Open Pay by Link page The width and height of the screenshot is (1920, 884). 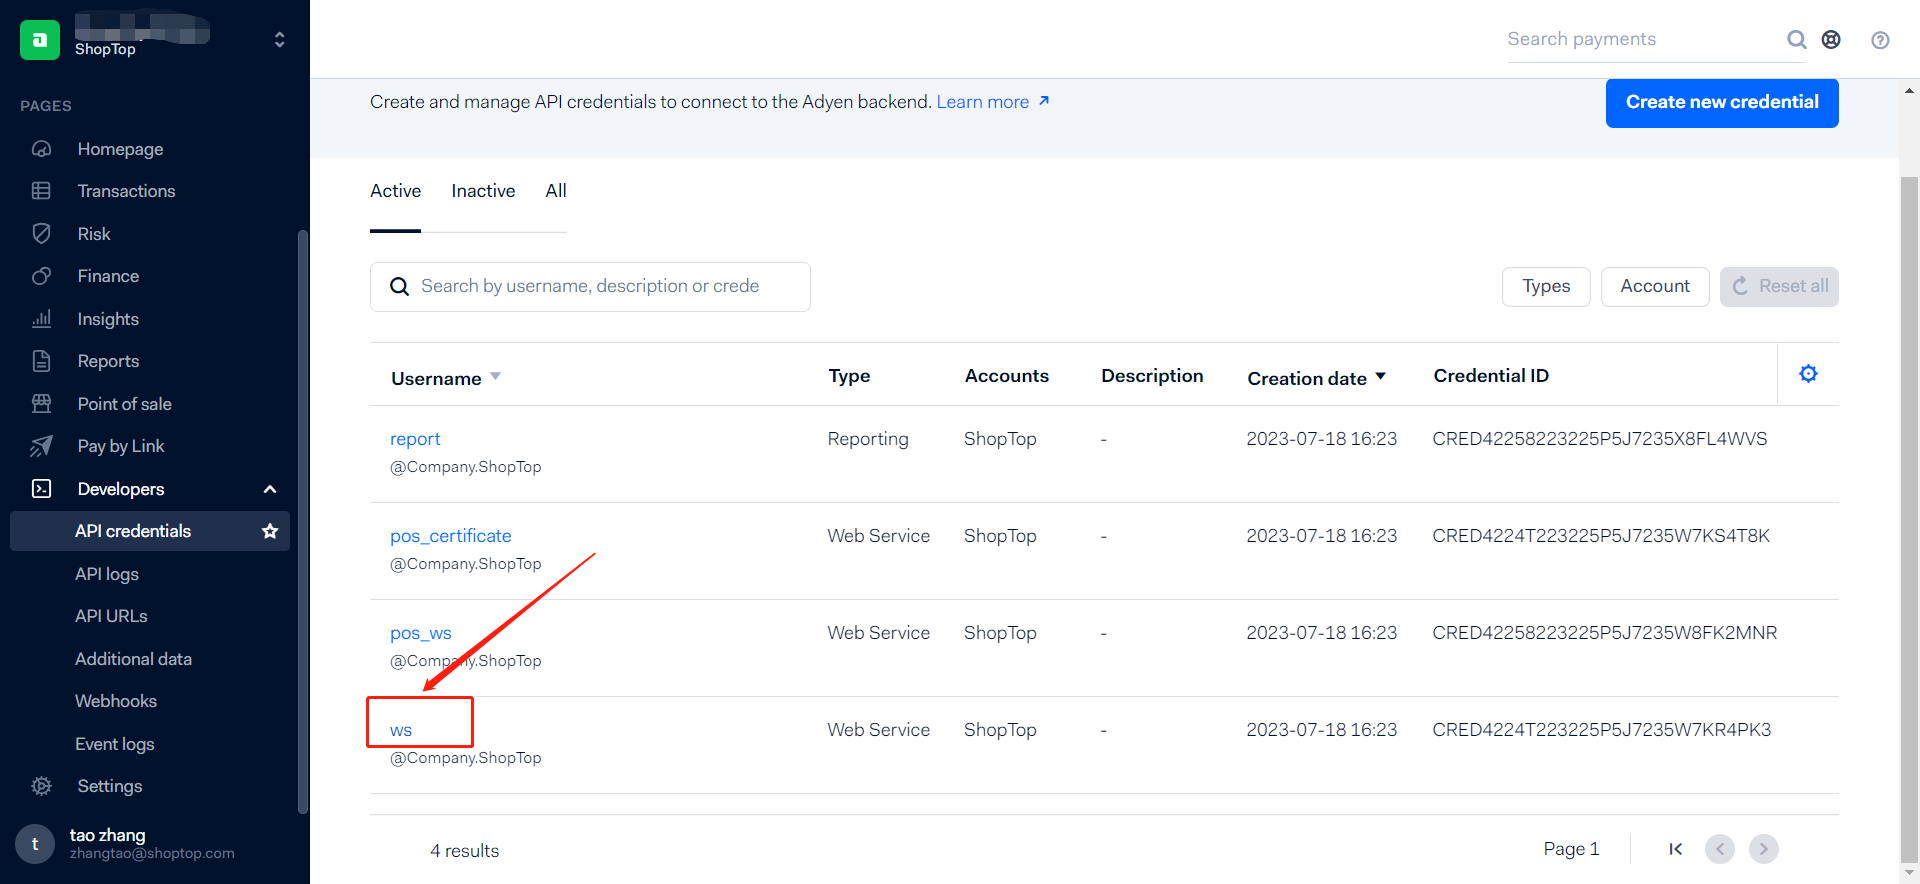click(121, 446)
